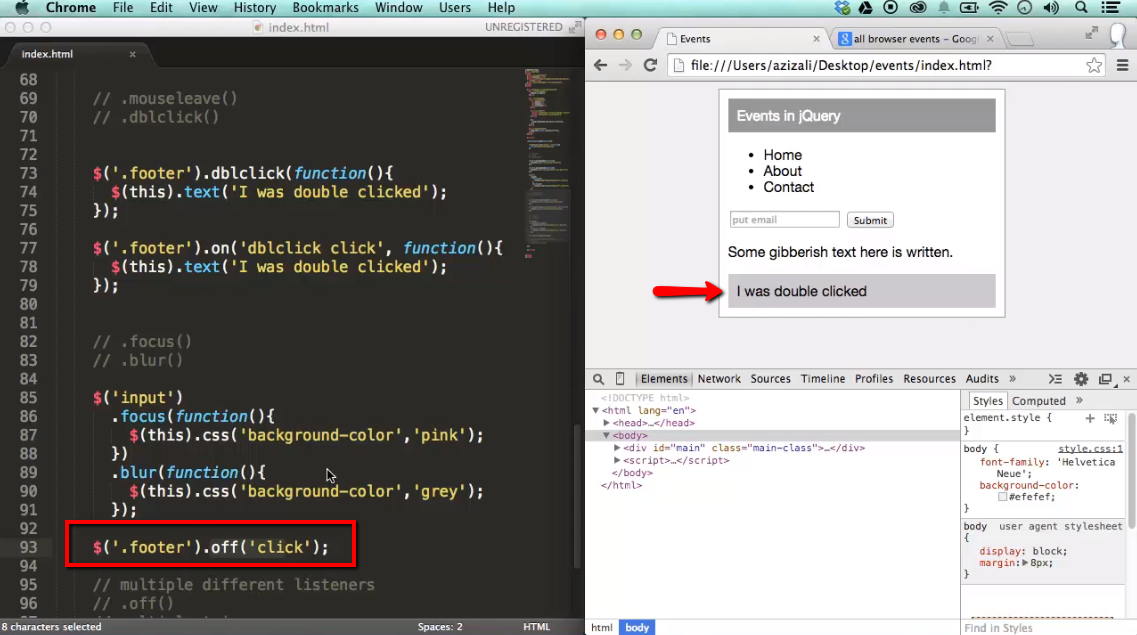Click the new style rule plus icon
This screenshot has width=1137, height=635.
coord(1090,418)
